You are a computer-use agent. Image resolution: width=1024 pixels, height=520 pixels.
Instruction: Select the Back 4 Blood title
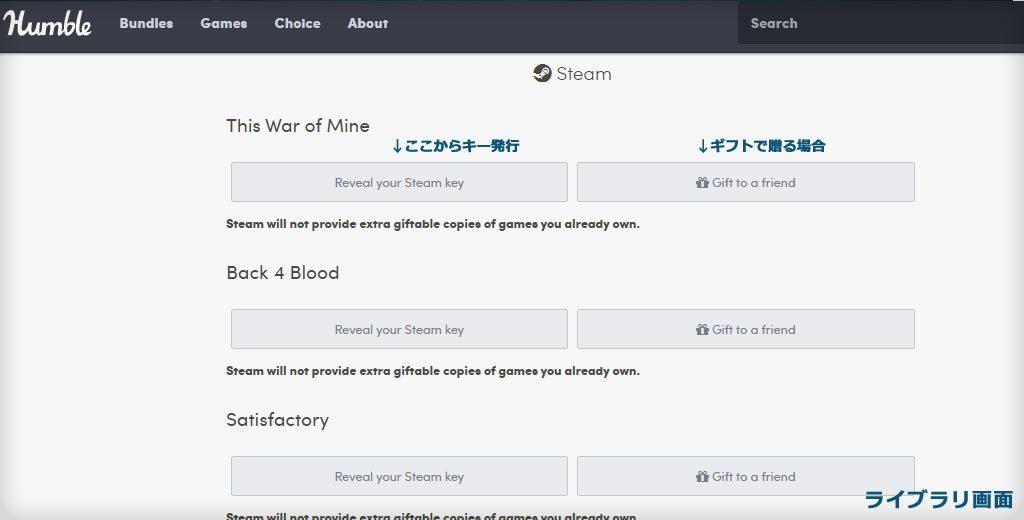tap(283, 272)
